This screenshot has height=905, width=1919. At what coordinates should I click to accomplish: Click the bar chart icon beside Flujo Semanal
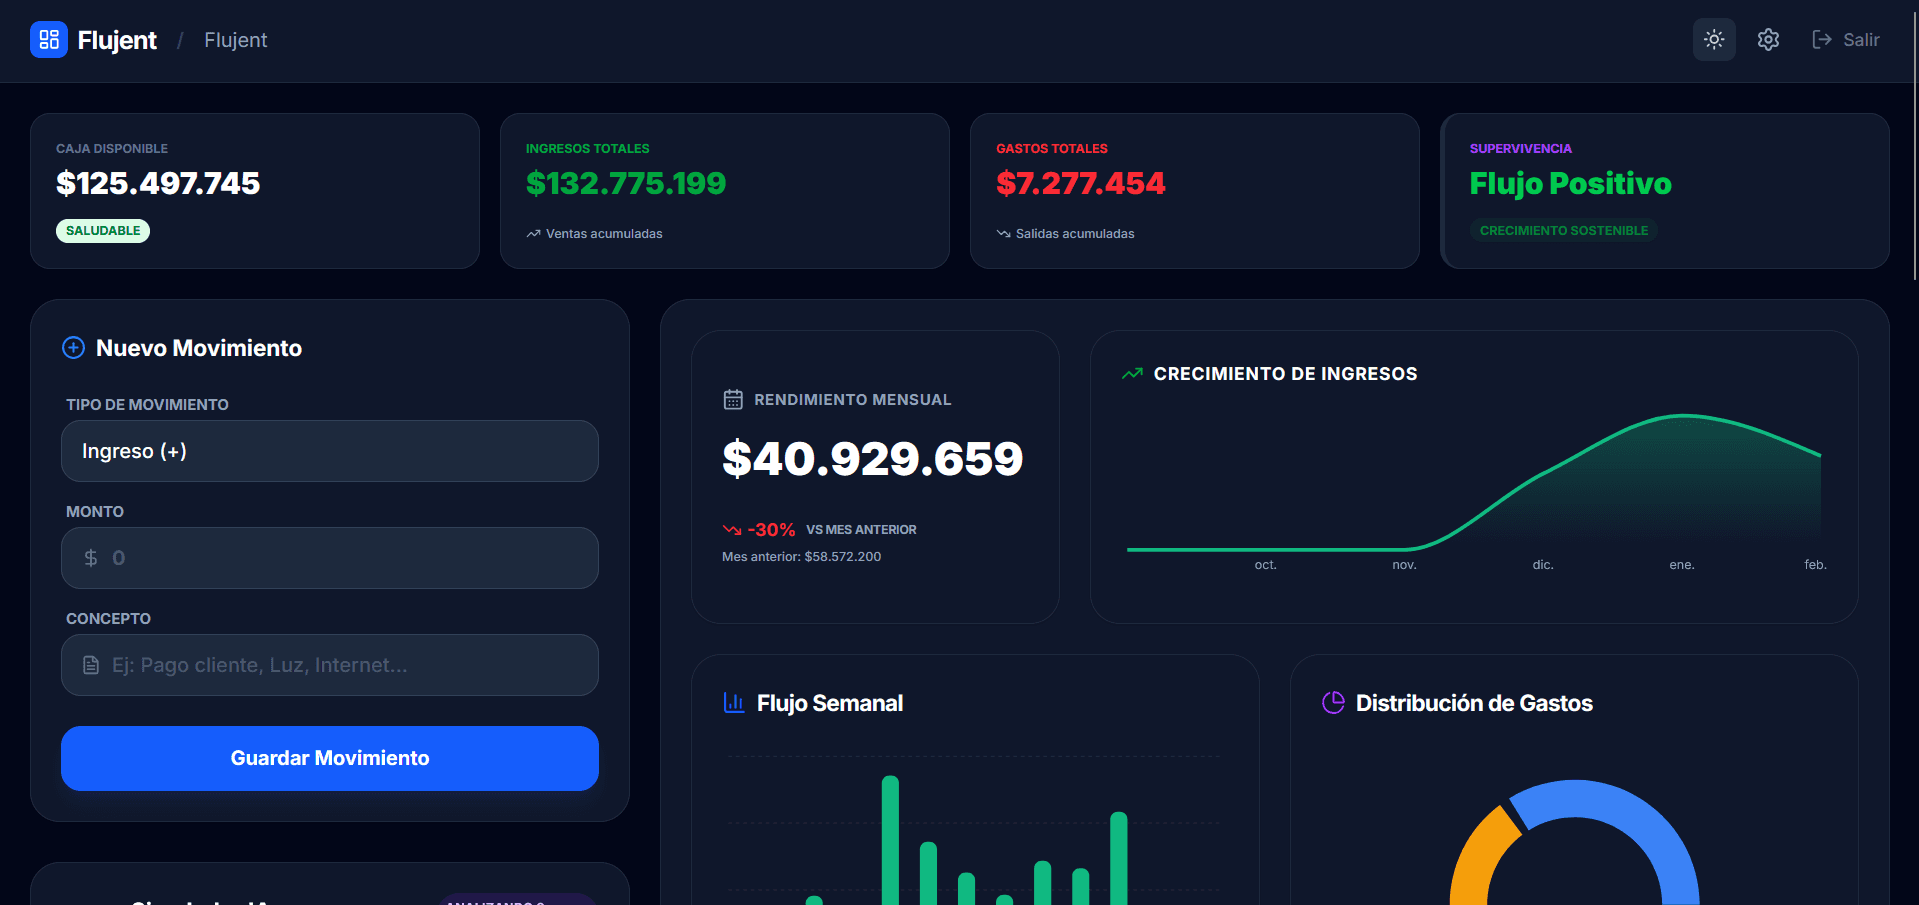click(733, 702)
